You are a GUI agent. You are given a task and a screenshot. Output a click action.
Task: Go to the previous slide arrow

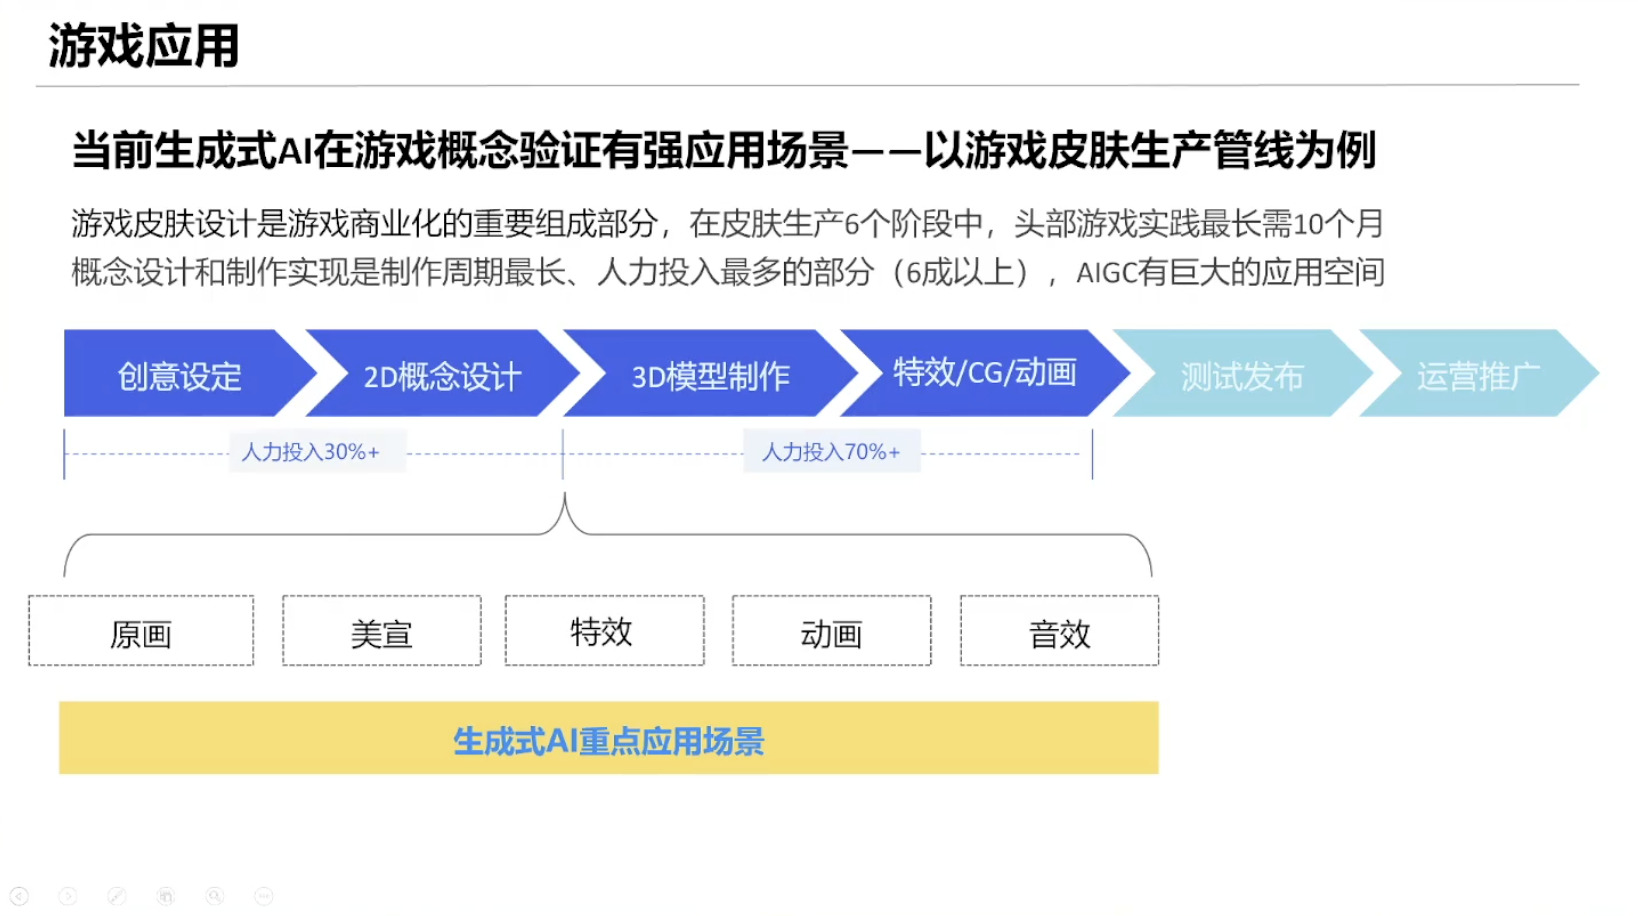[19, 896]
